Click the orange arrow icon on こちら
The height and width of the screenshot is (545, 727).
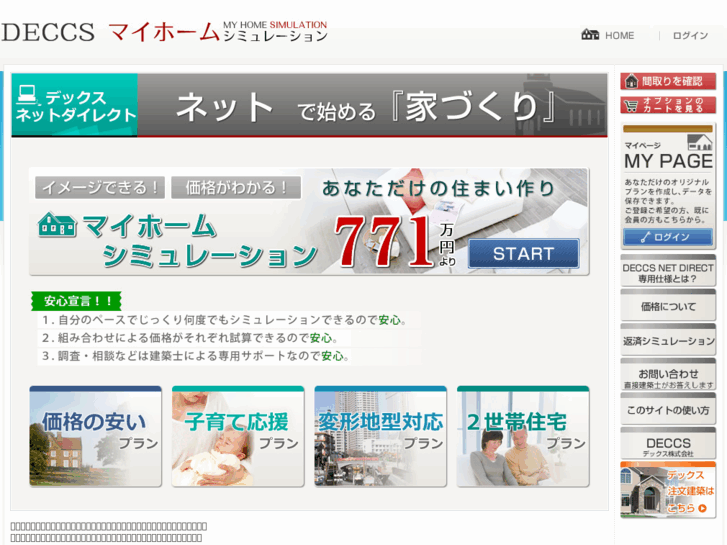tap(702, 508)
